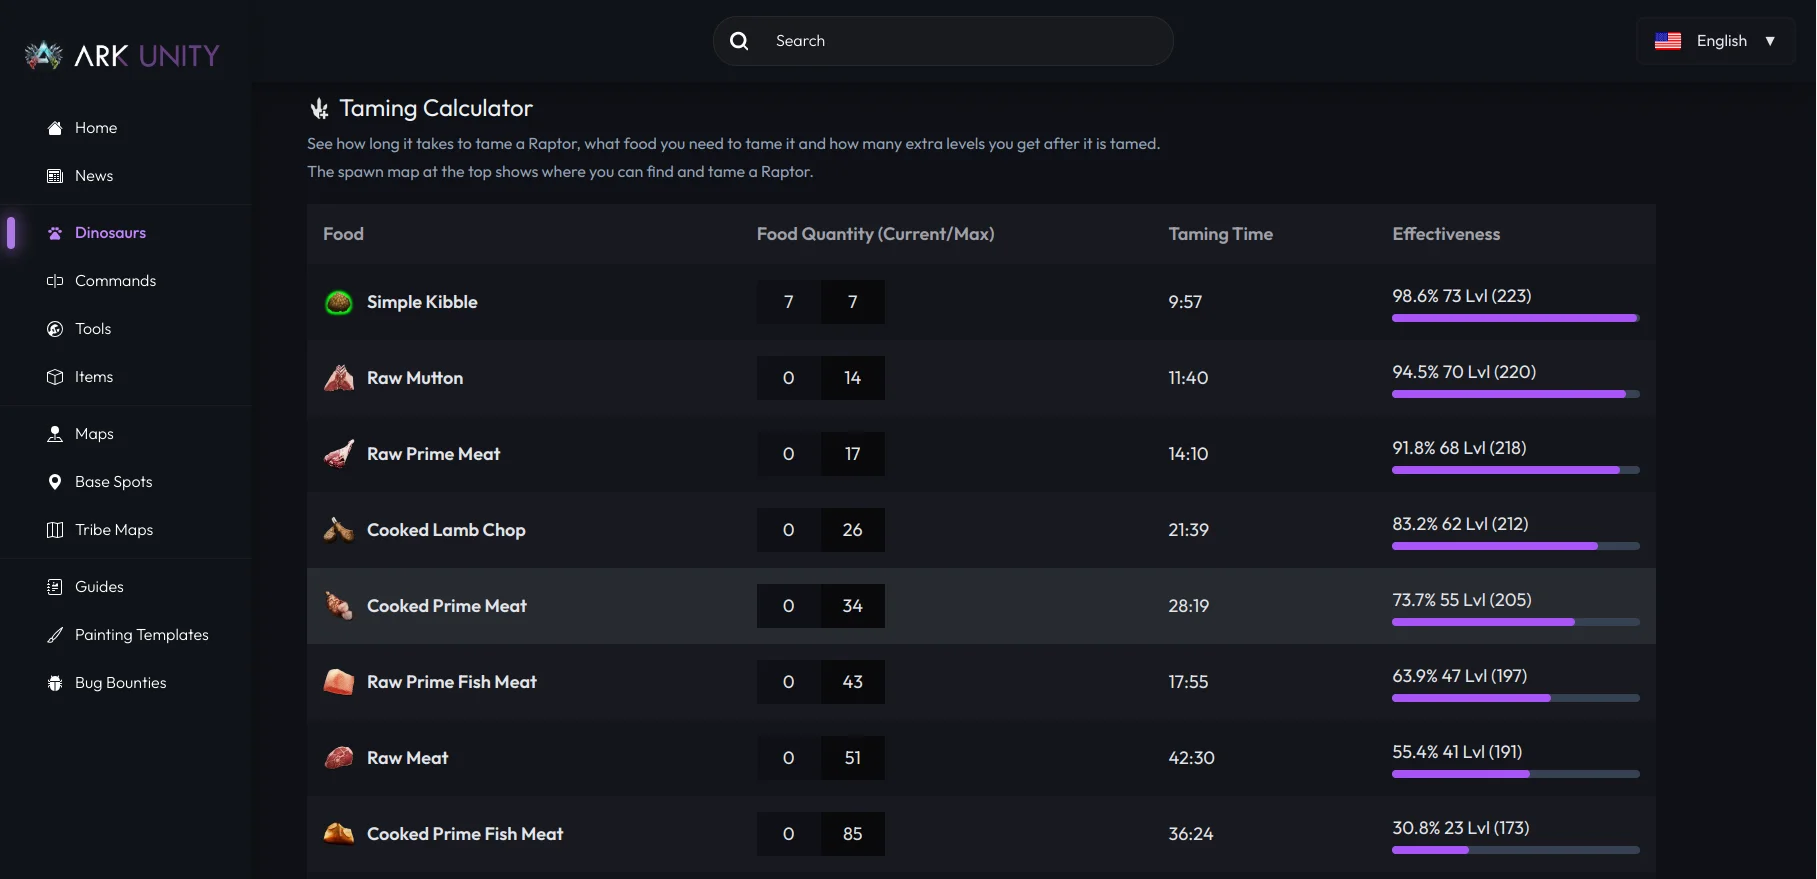Select the Cooked Prime Meat max quantity
1817x879 pixels.
pos(852,606)
